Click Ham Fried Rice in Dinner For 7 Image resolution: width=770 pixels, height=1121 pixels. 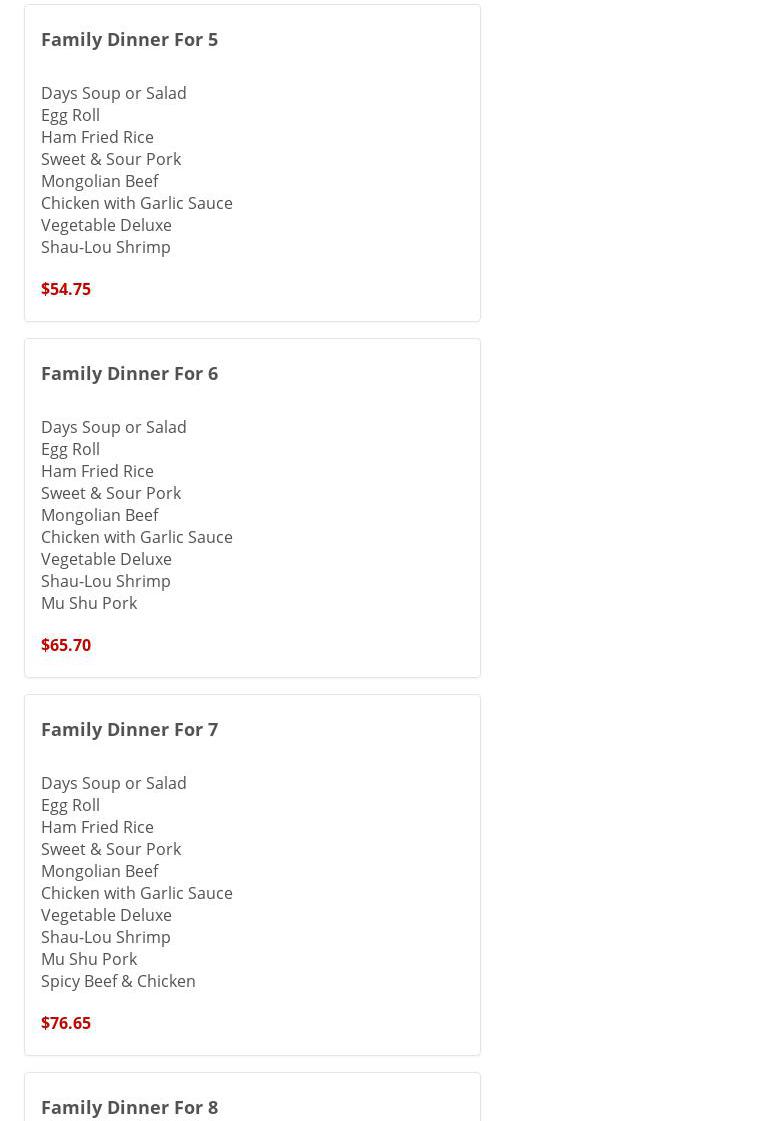[x=97, y=827]
